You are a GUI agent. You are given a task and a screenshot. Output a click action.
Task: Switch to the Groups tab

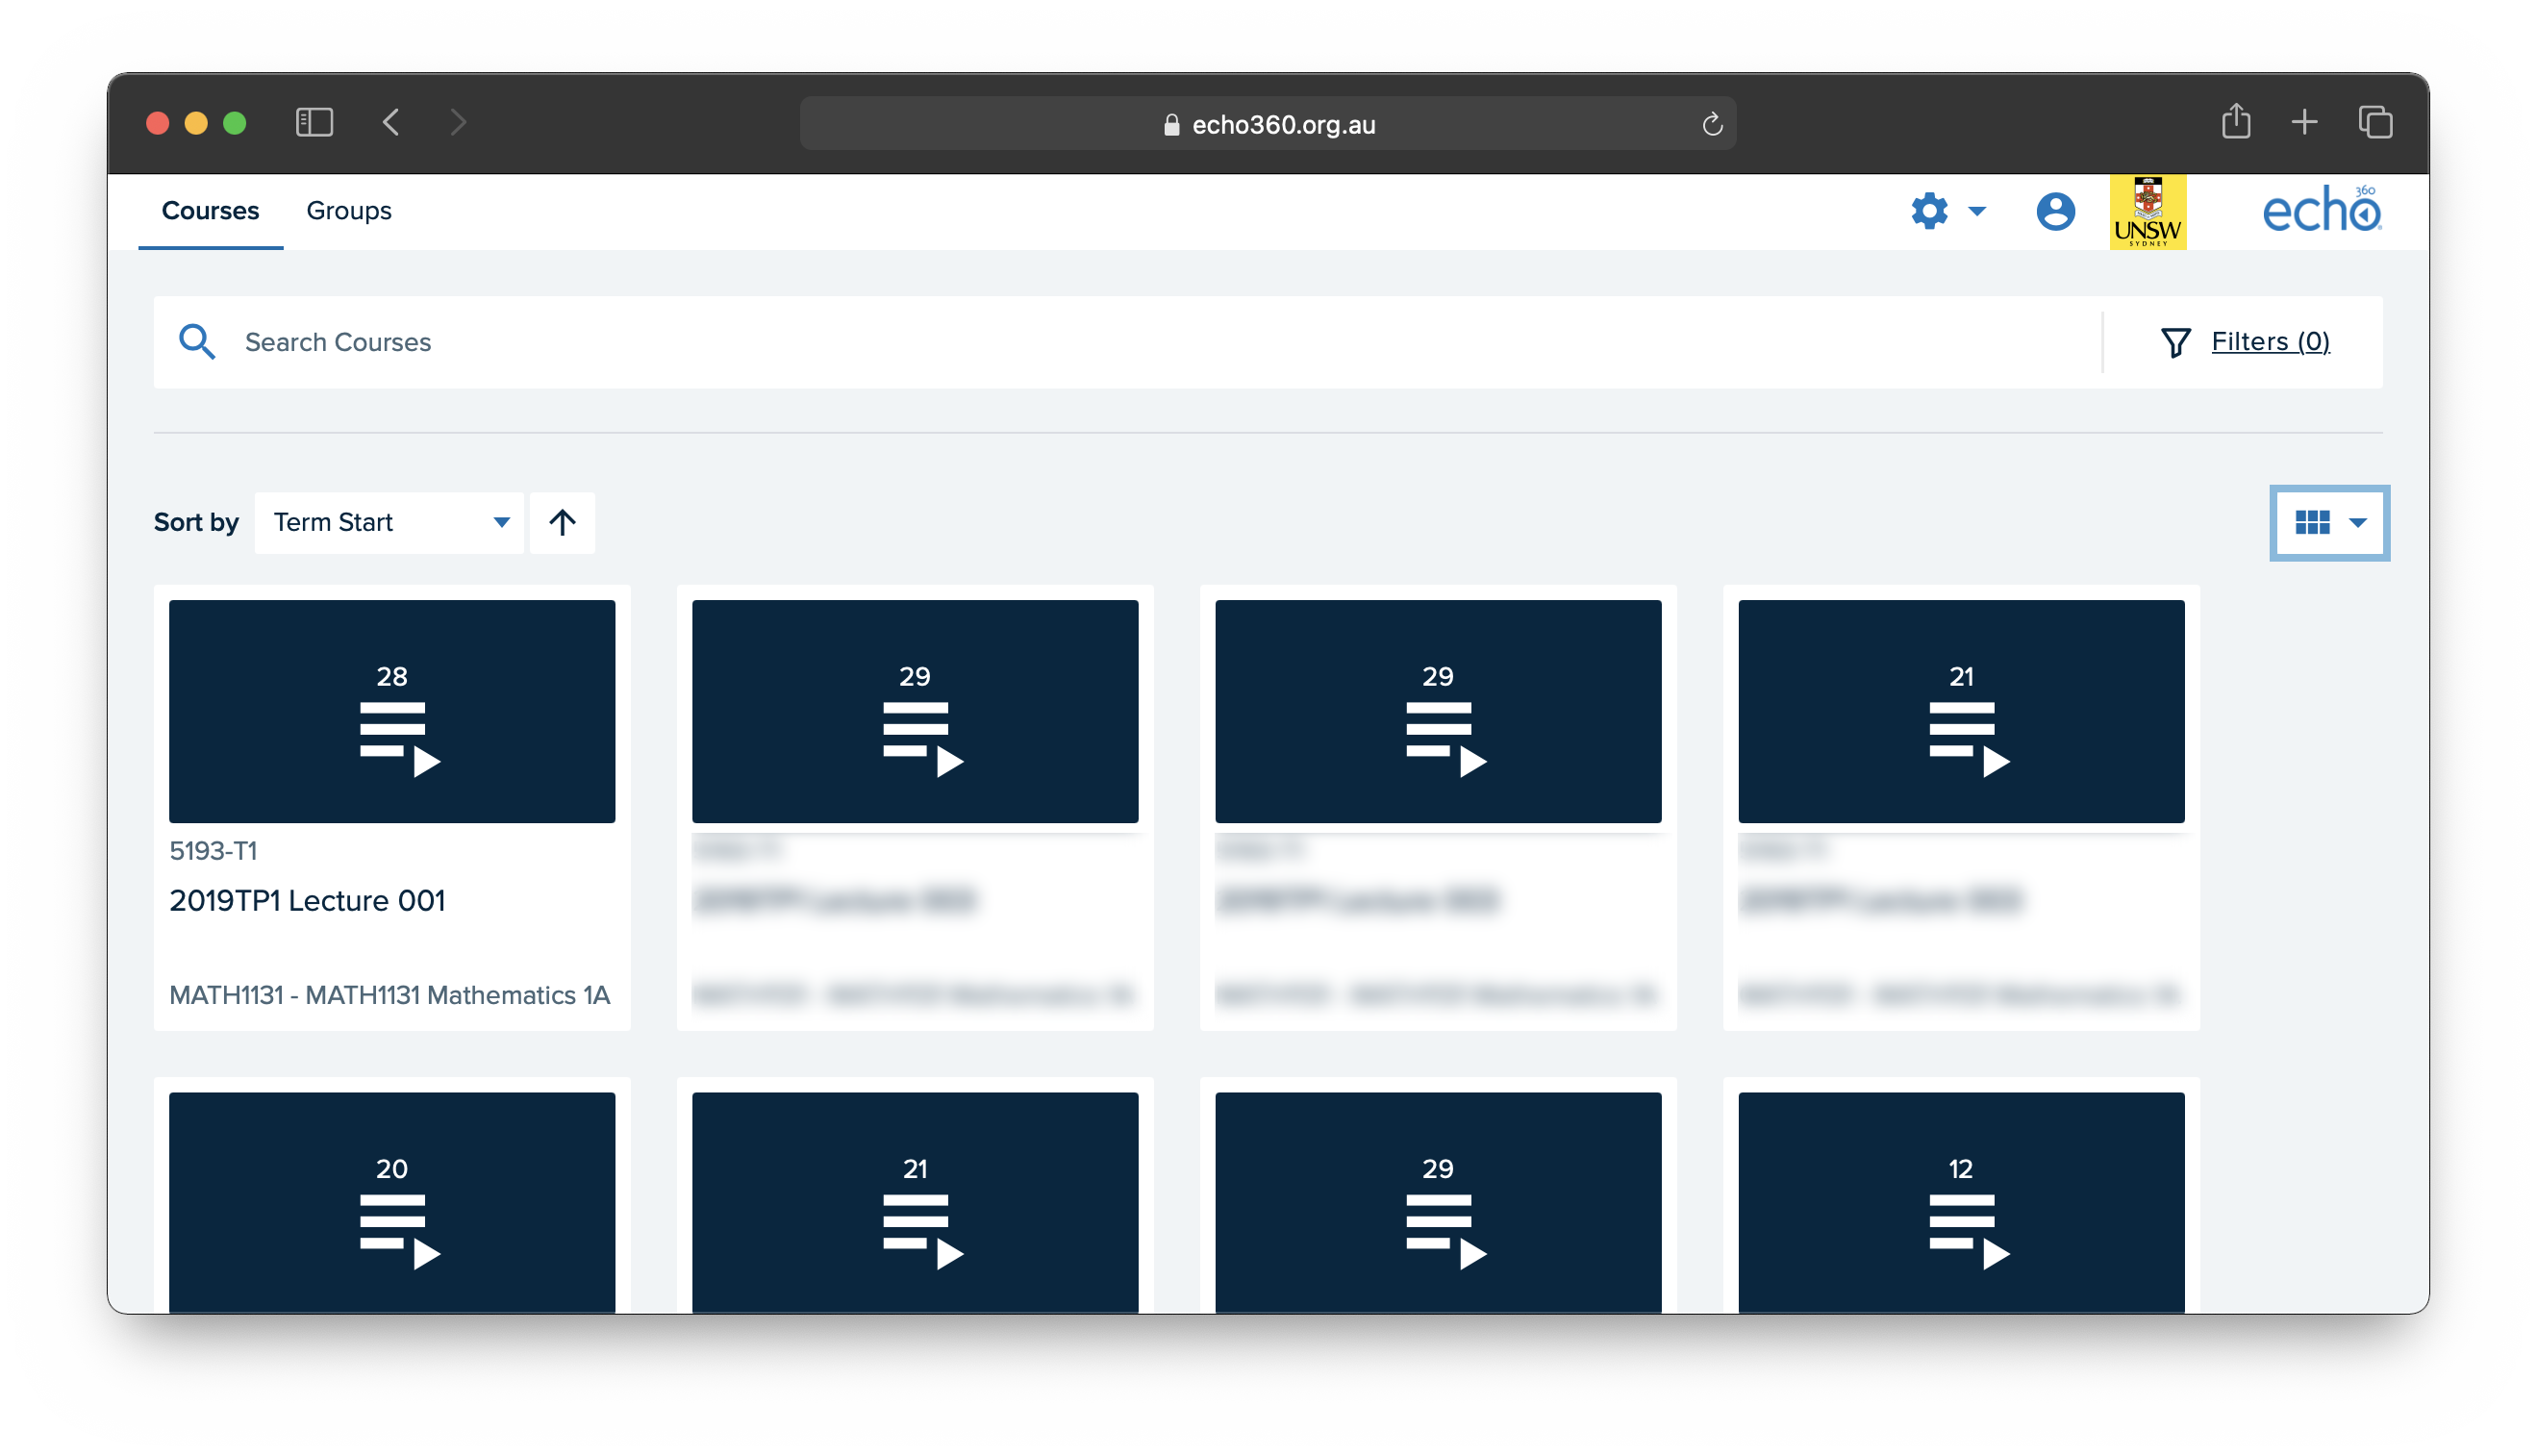(349, 211)
